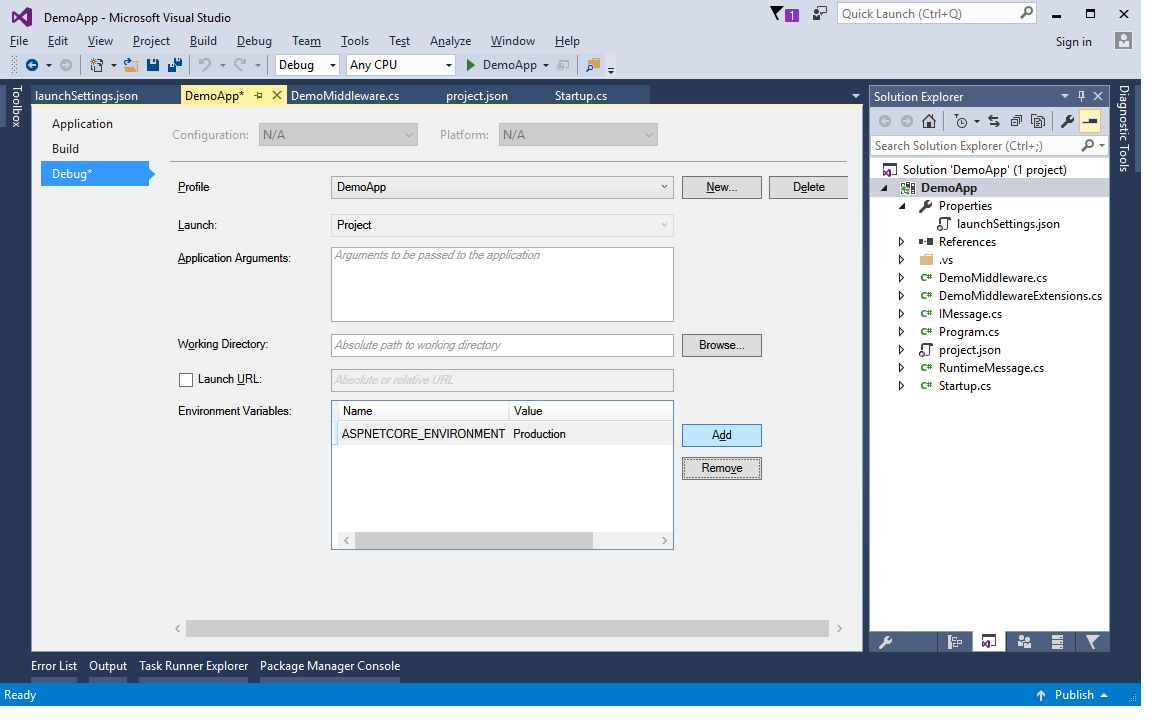Open the solution configuration Debug dropdown
This screenshot has height=720, width=1152.
(307, 65)
